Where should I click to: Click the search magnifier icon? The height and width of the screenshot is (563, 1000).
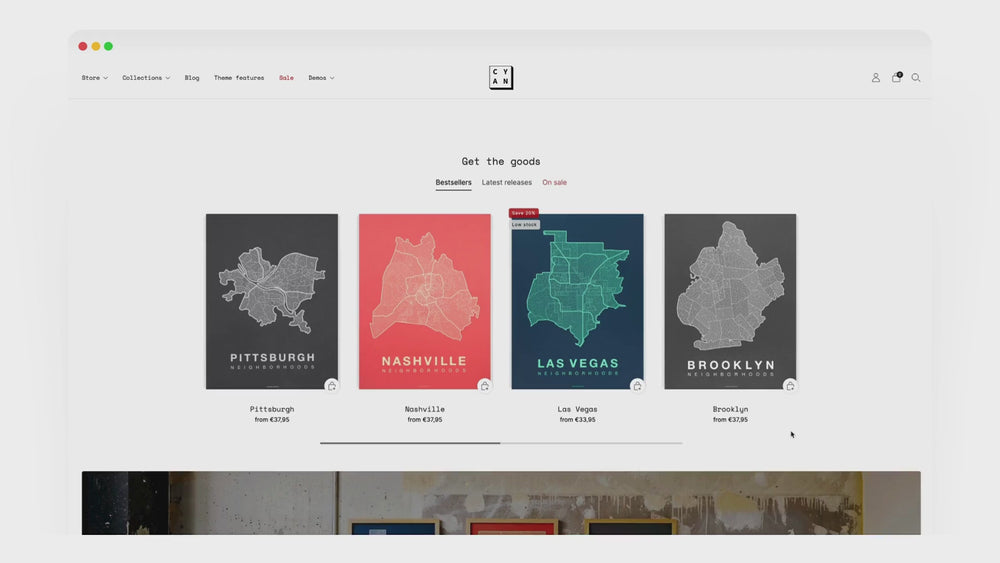(x=916, y=78)
